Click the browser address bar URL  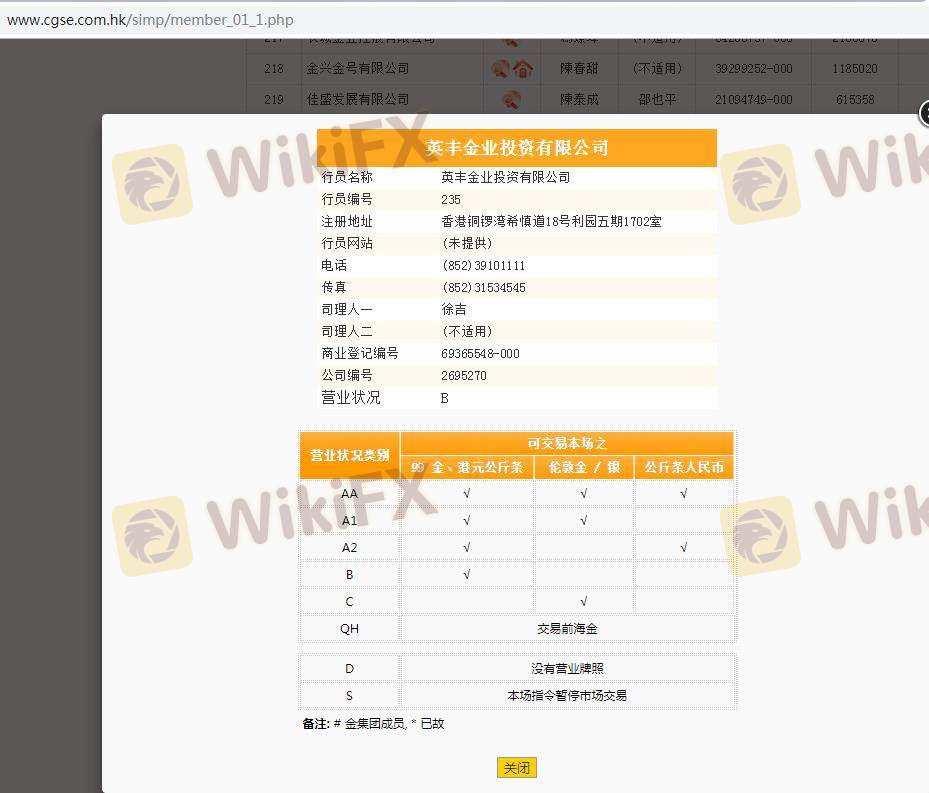click(x=150, y=20)
